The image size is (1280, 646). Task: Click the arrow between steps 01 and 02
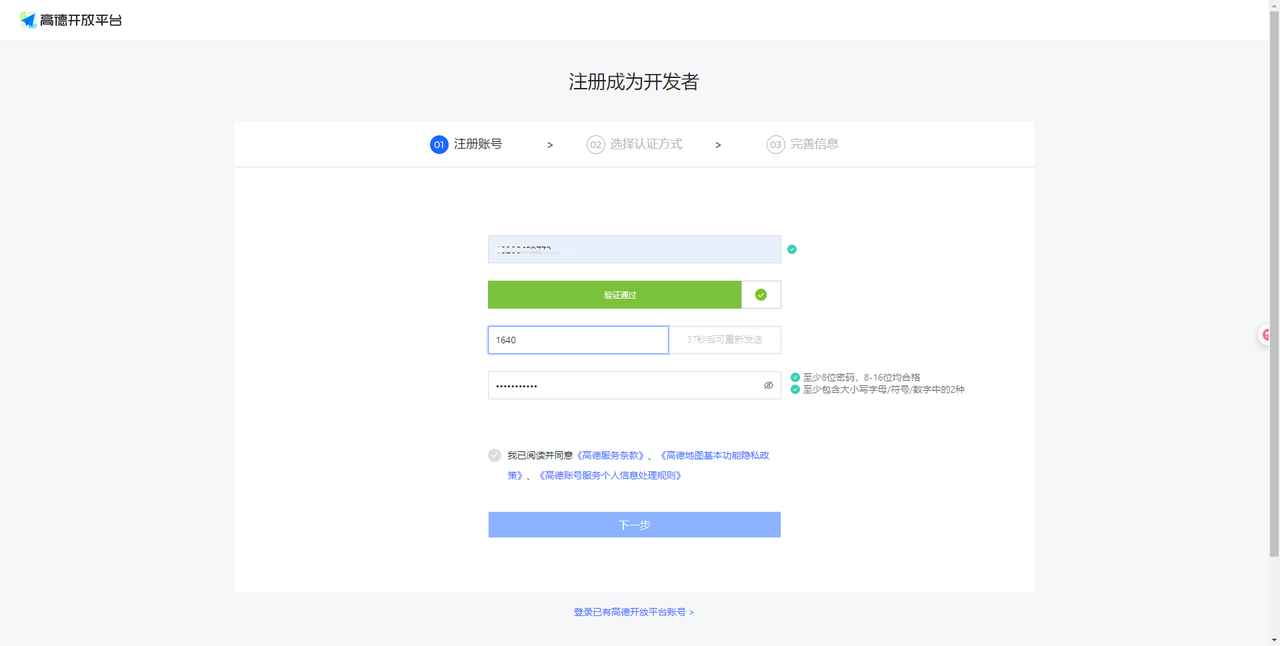pyautogui.click(x=550, y=145)
